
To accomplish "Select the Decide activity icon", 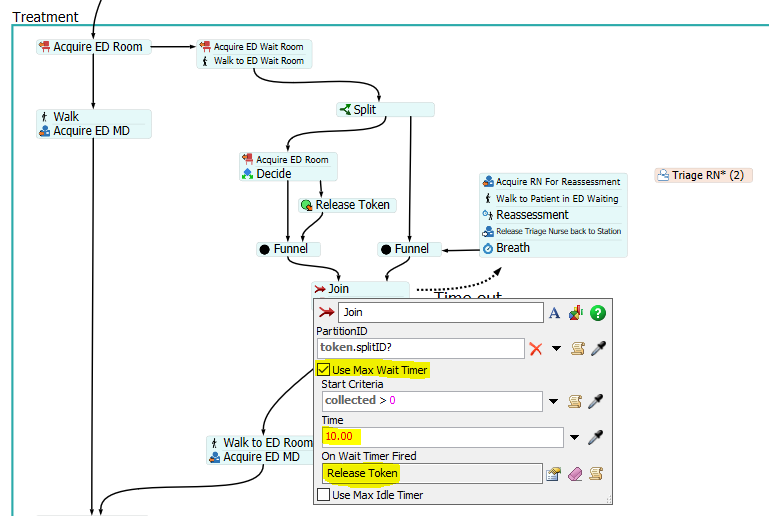I will point(248,174).
